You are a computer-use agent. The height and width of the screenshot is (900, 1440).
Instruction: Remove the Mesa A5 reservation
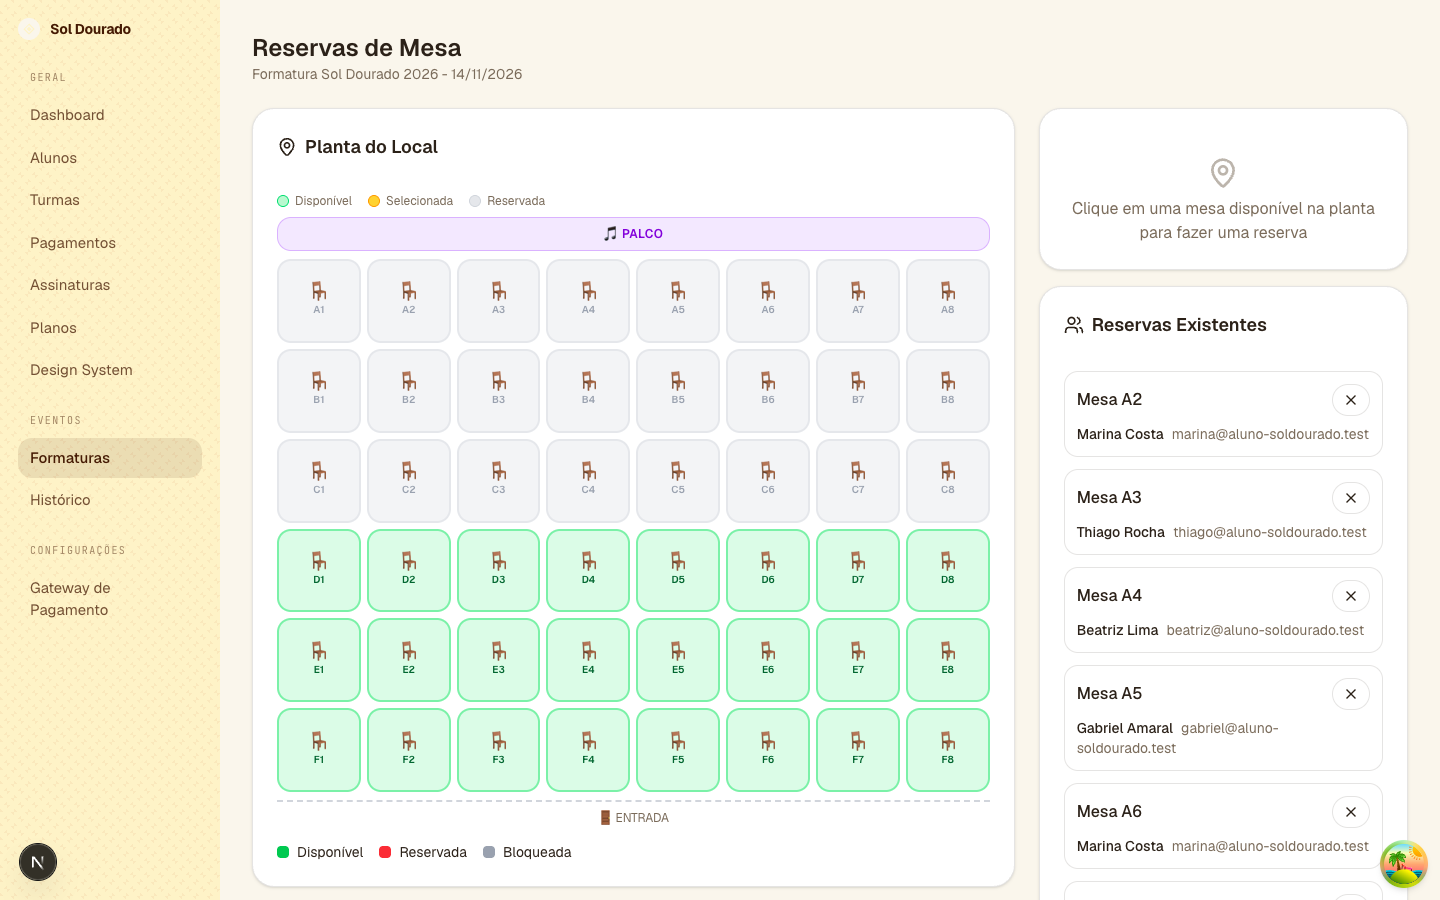pyautogui.click(x=1351, y=694)
